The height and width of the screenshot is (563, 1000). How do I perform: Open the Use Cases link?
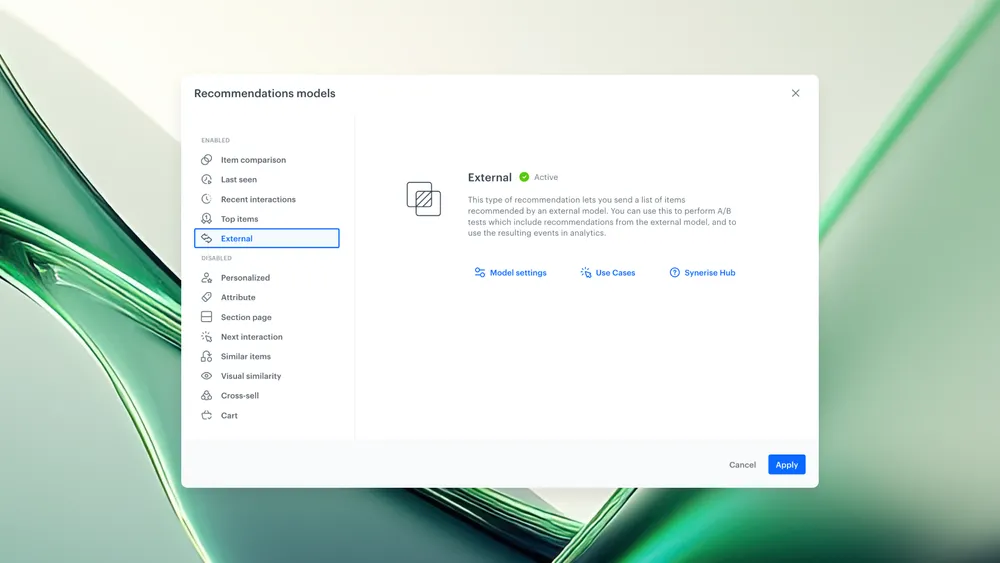pyautogui.click(x=608, y=273)
